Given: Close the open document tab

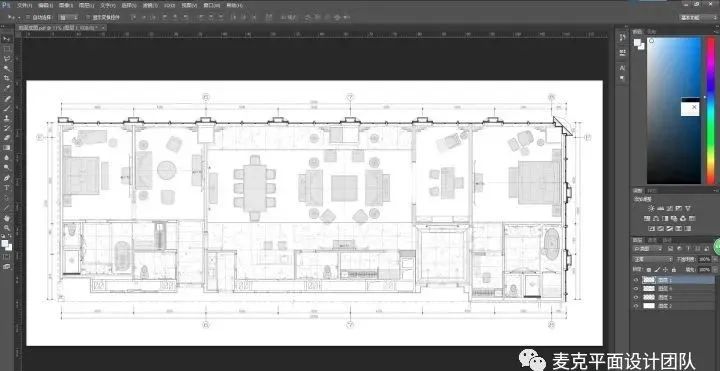Looking at the screenshot, I should pyautogui.click(x=103, y=28).
